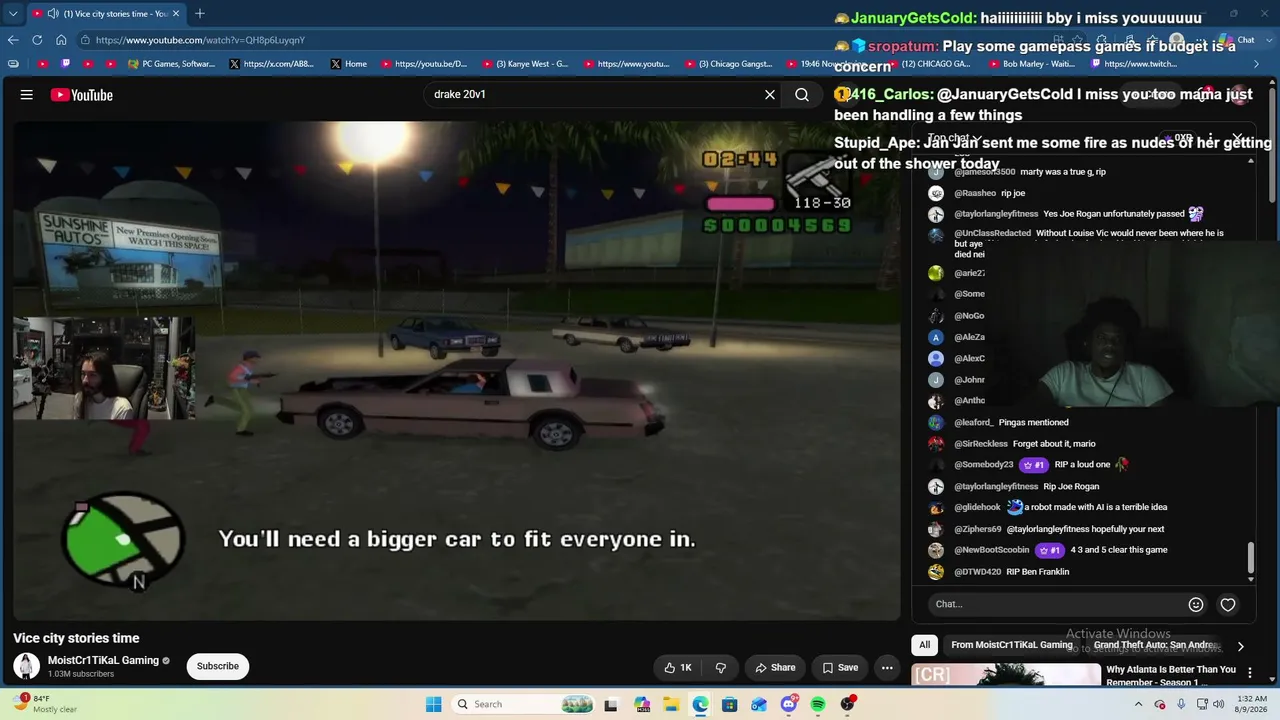Open Discord from the taskbar
The width and height of the screenshot is (1280, 720).
pyautogui.click(x=789, y=704)
